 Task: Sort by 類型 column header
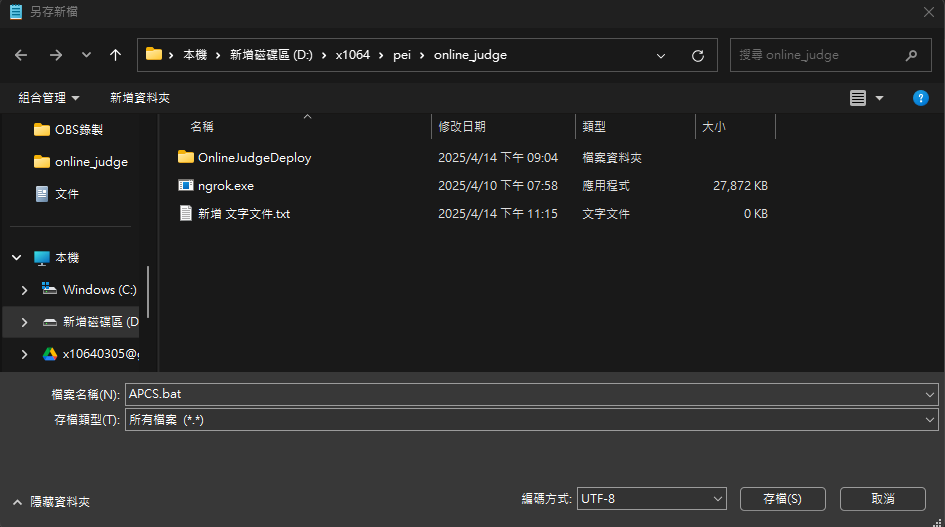tap(594, 127)
